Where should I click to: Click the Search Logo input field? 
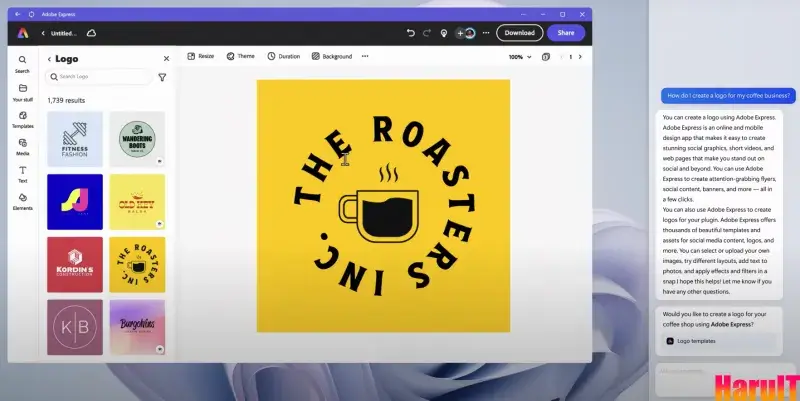pyautogui.click(x=99, y=77)
